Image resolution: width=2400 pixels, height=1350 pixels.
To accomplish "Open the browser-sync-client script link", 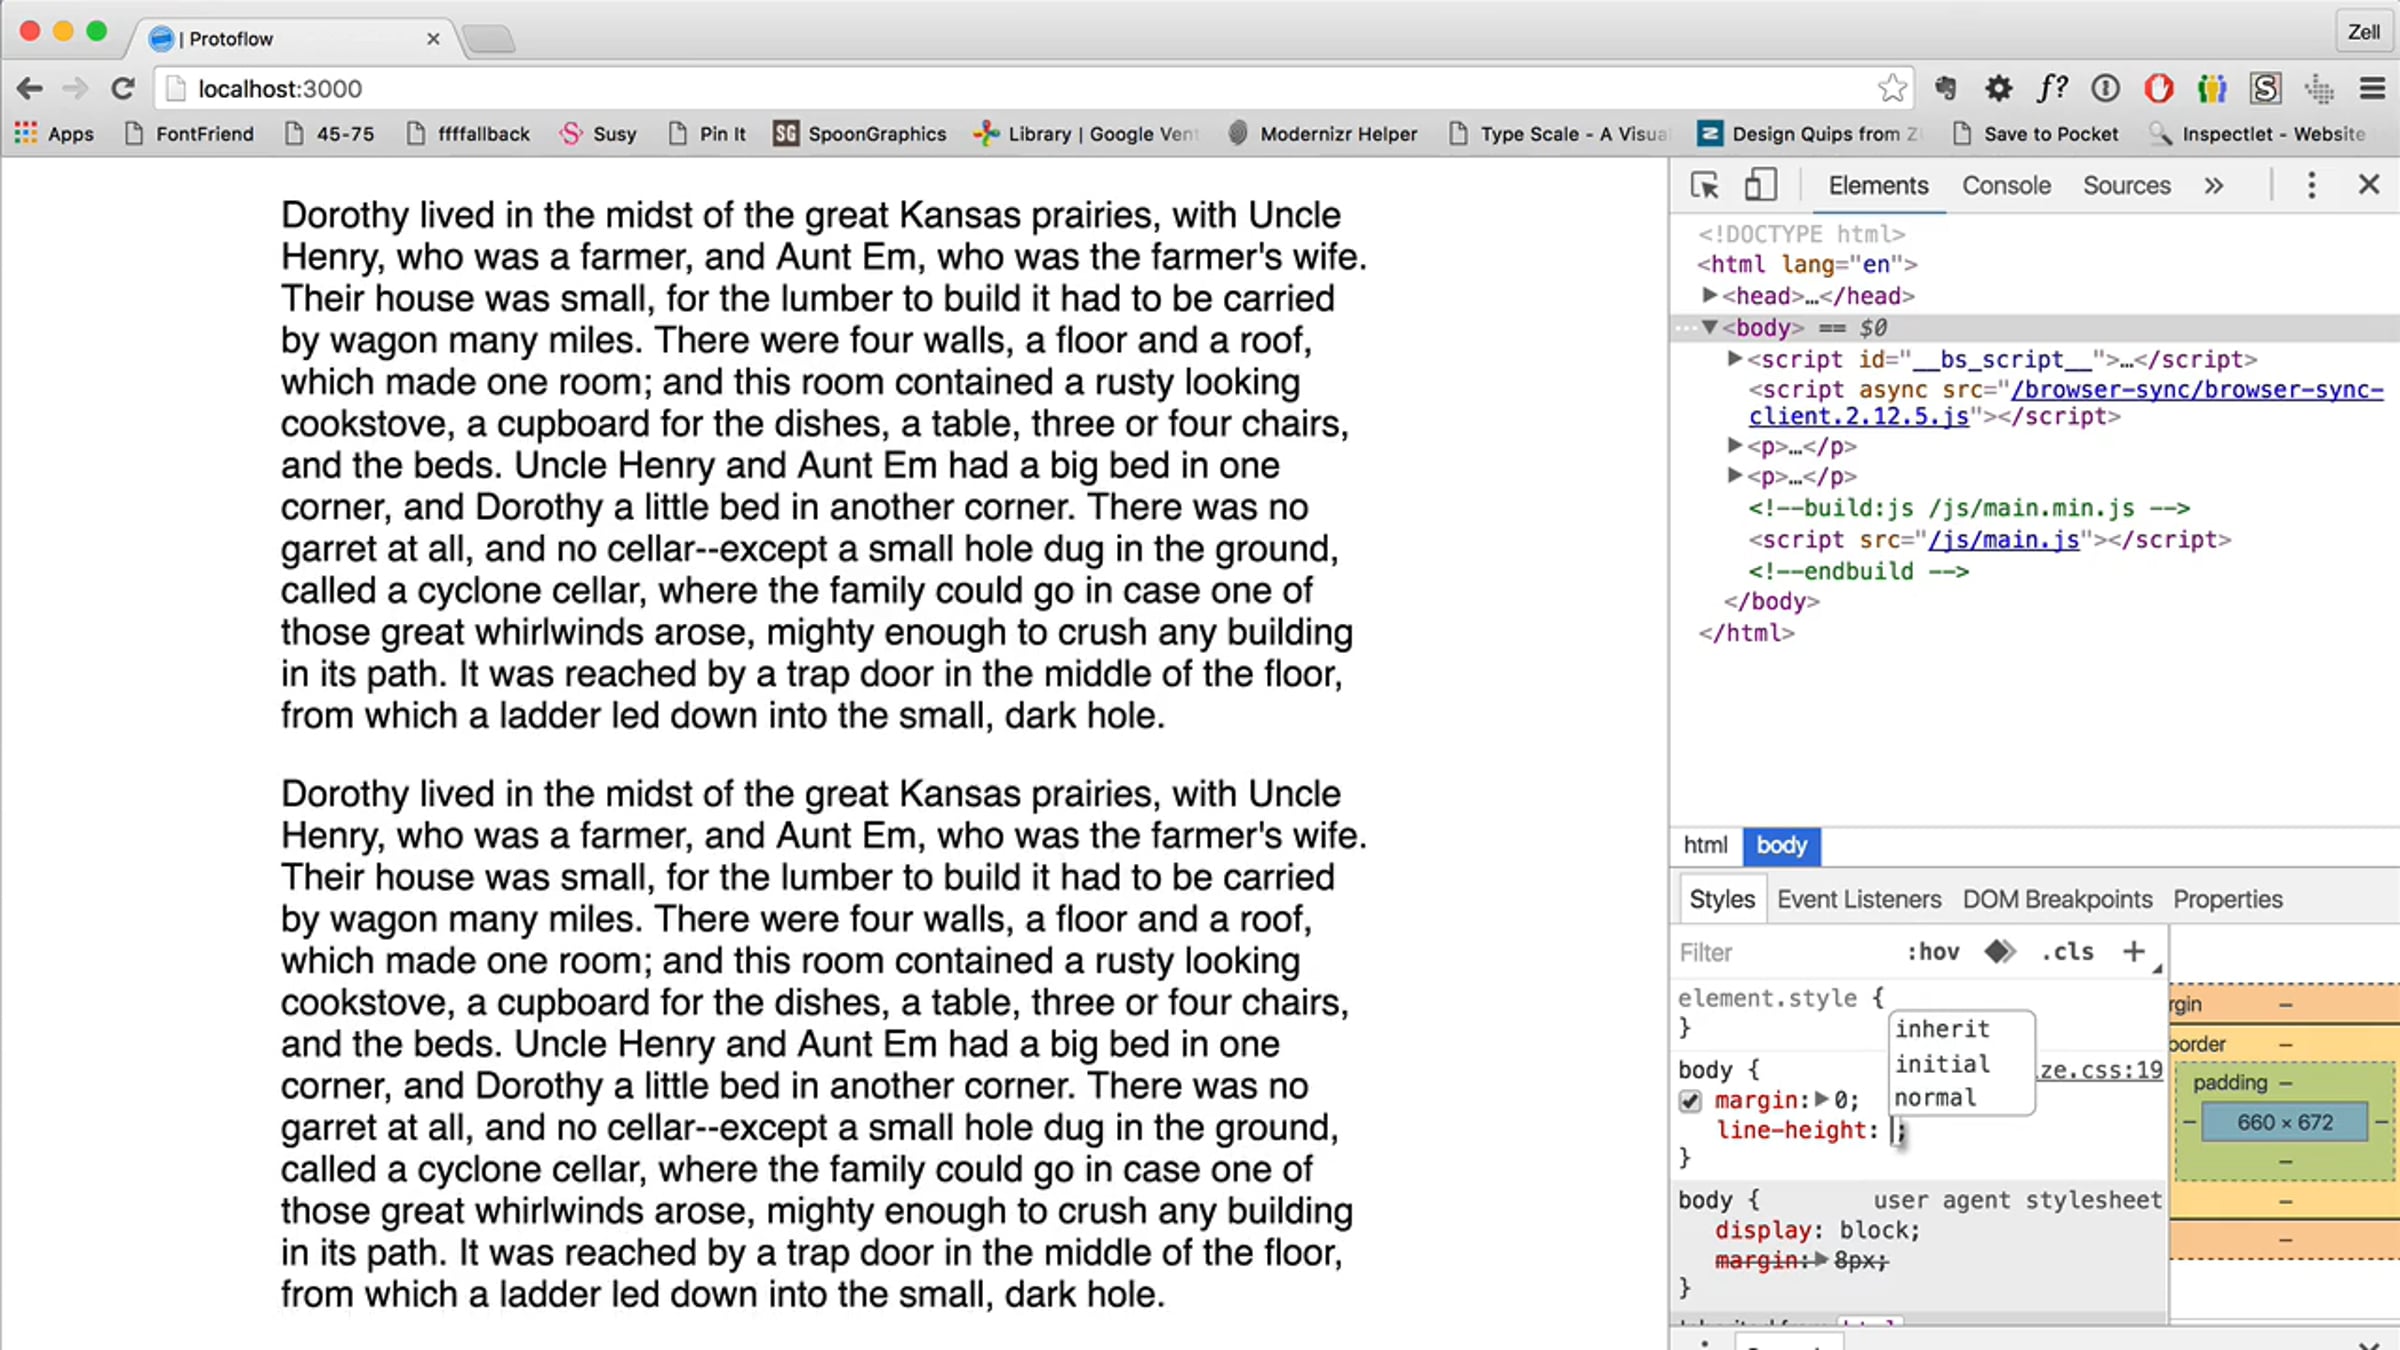I will [x=2066, y=402].
